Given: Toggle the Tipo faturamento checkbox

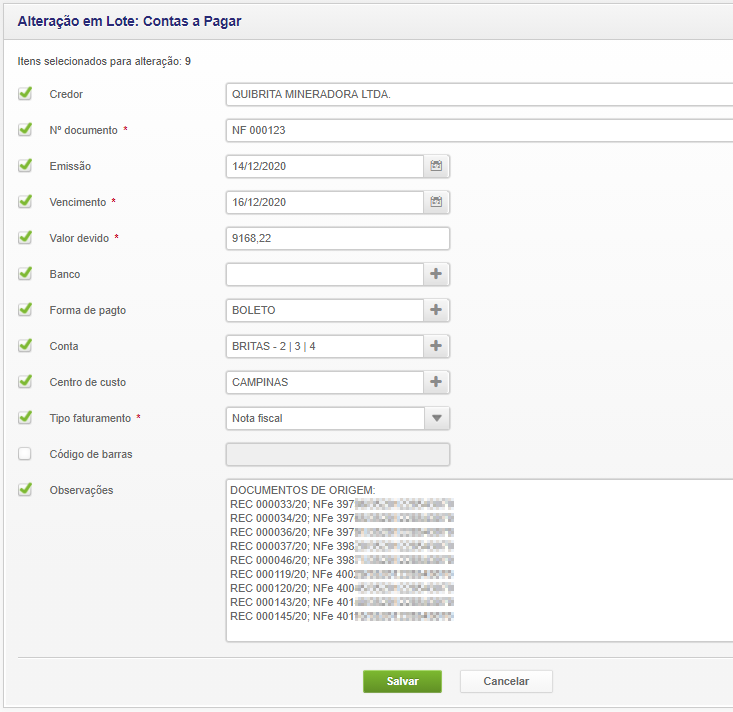Looking at the screenshot, I should 25,418.
